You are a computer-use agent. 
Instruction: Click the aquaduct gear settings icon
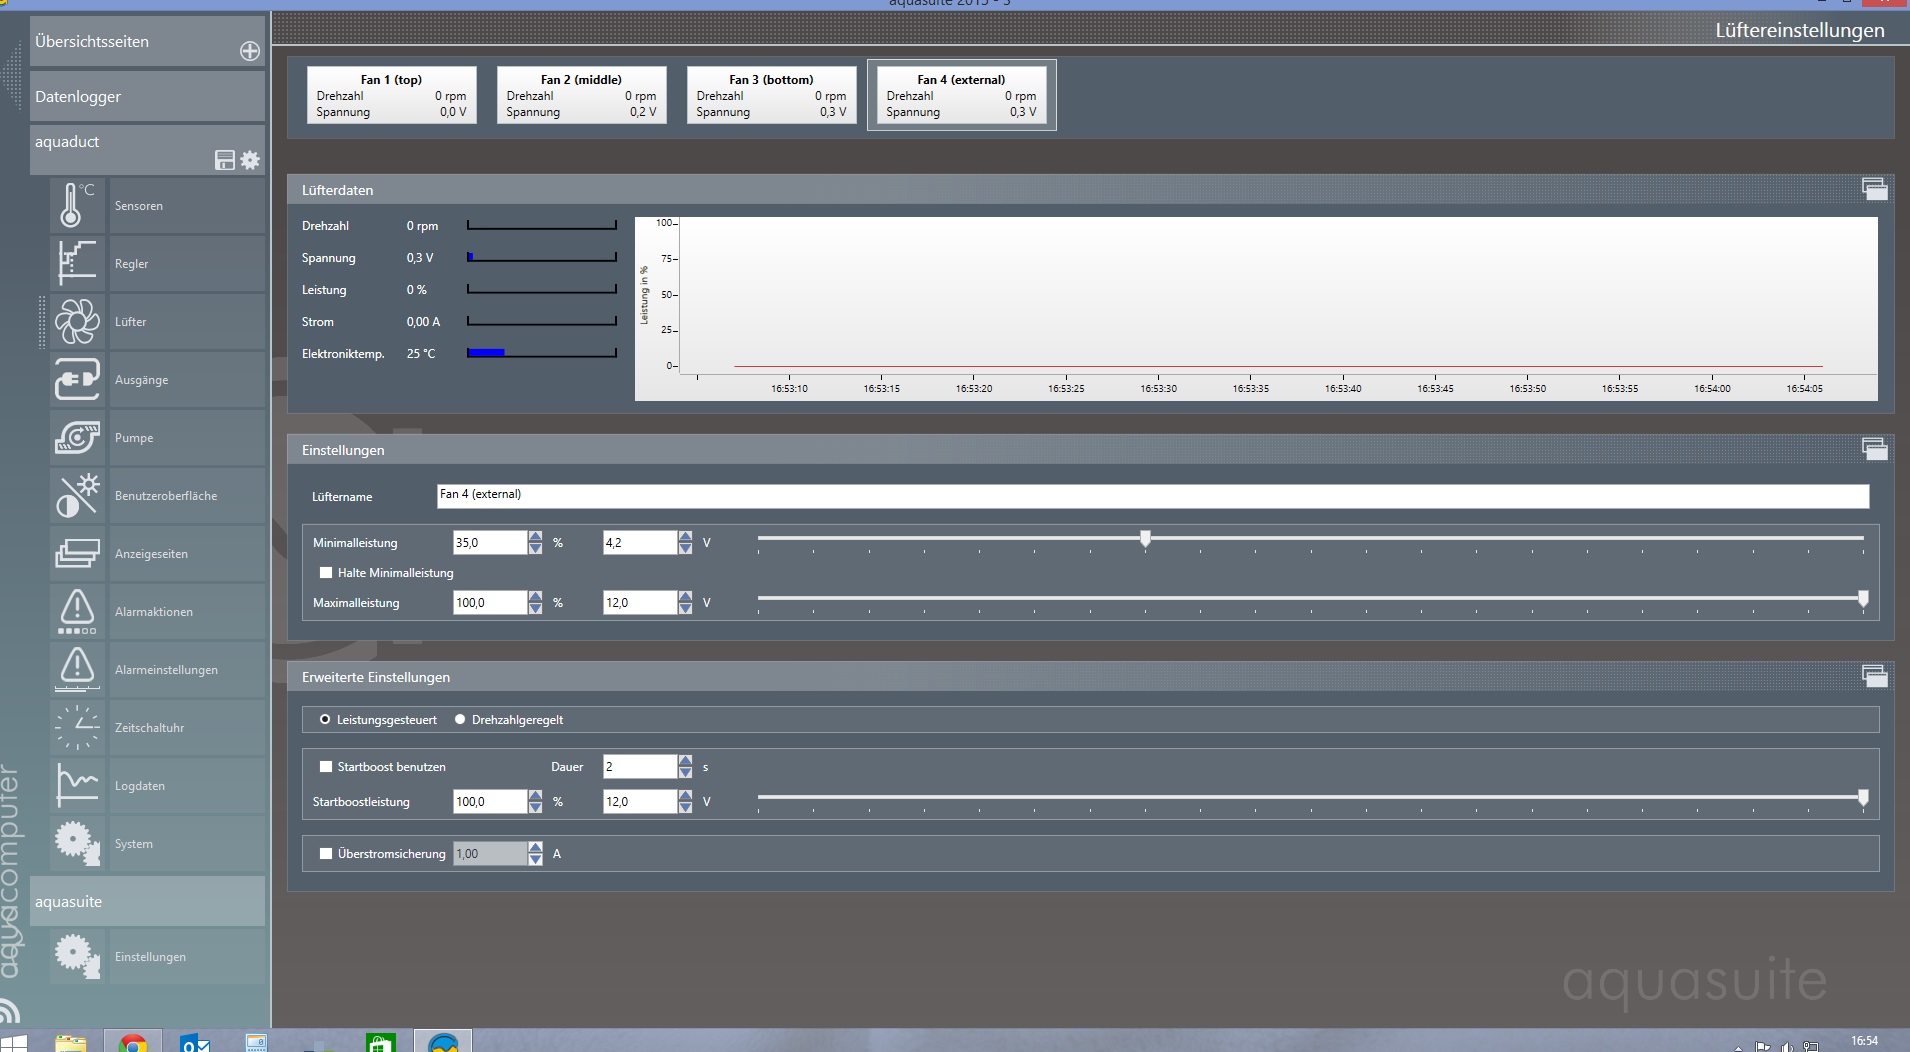pyautogui.click(x=250, y=160)
